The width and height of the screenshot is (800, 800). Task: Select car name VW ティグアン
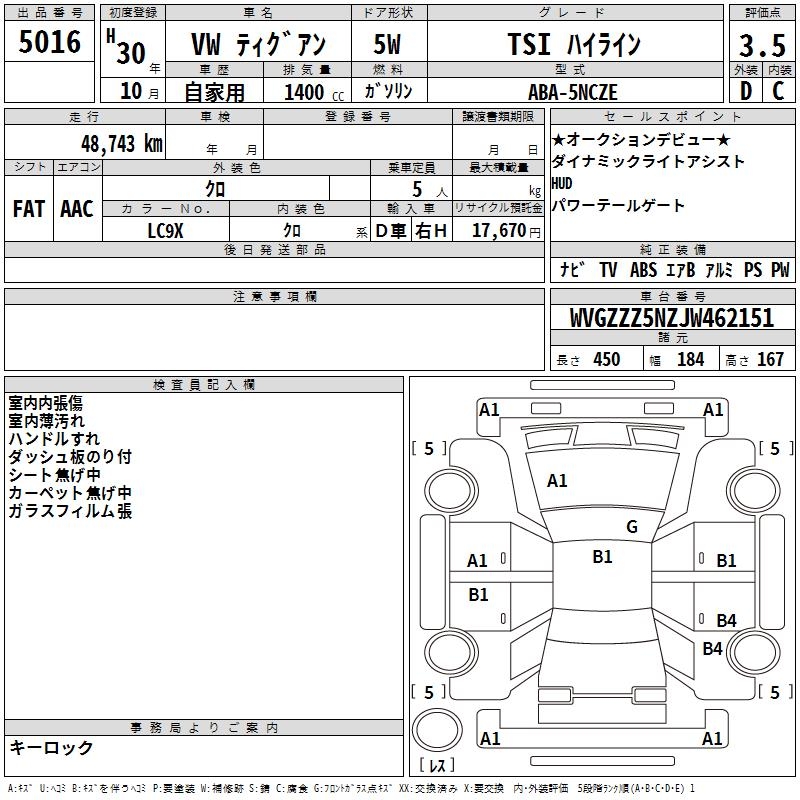click(258, 44)
